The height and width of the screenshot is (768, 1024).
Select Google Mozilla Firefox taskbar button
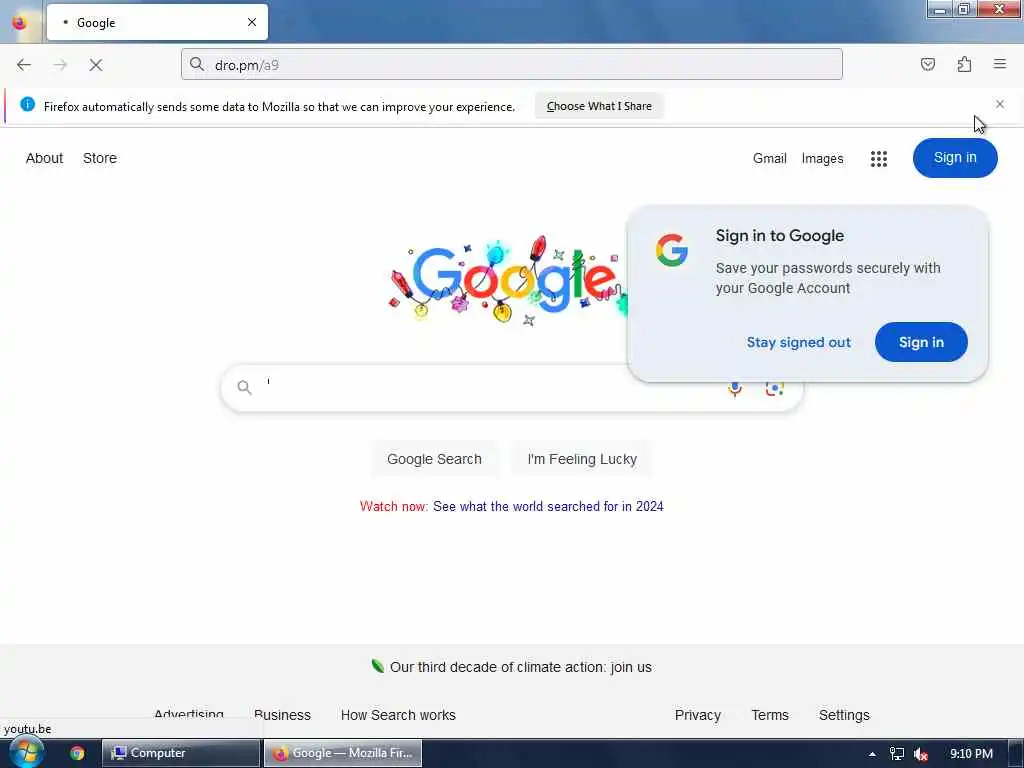pos(343,753)
